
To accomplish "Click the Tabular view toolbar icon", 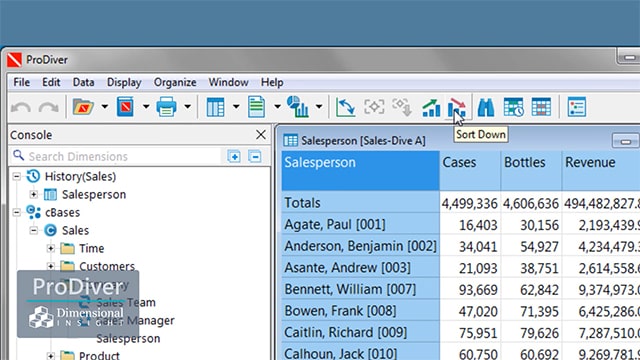I will [x=216, y=107].
